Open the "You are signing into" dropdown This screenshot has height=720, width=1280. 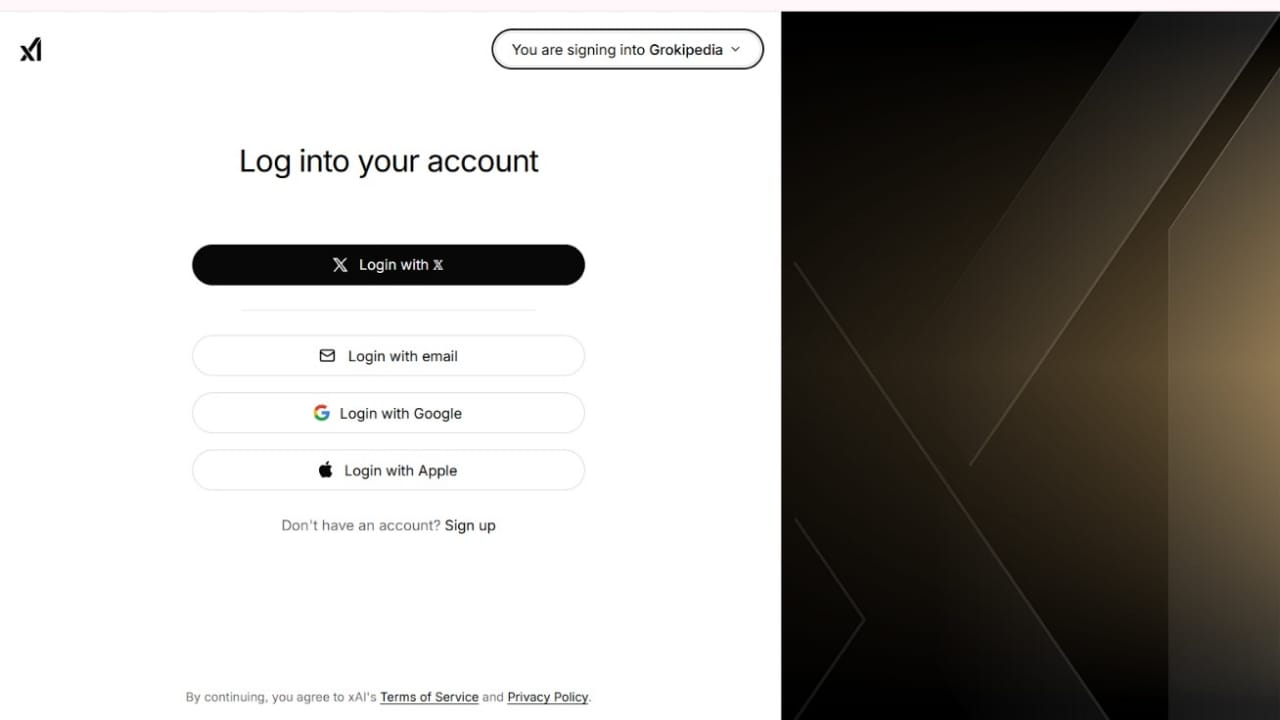(x=578, y=49)
